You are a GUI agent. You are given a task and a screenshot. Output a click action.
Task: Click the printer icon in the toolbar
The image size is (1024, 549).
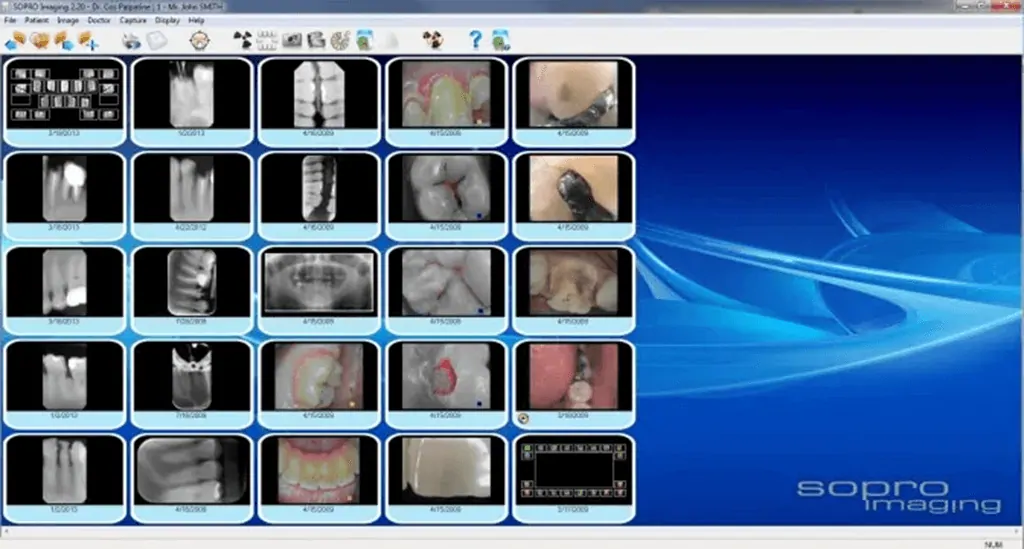tap(131, 41)
